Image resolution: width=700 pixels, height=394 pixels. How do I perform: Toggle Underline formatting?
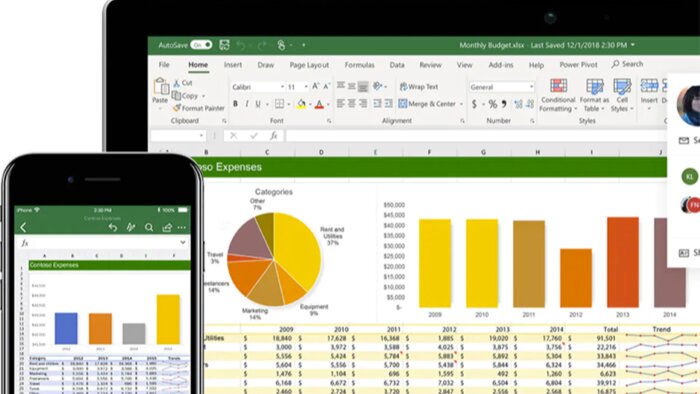(258, 104)
